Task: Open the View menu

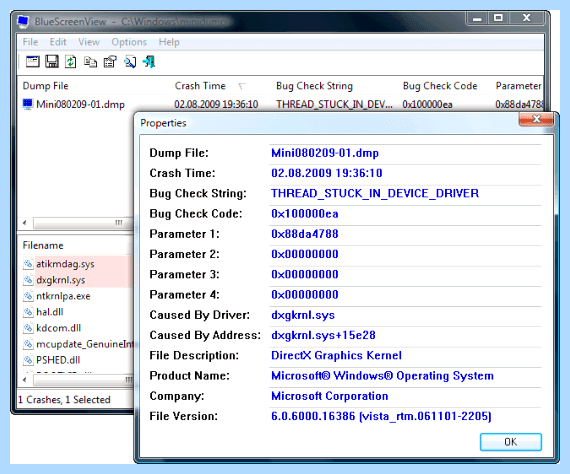Action: pos(89,42)
